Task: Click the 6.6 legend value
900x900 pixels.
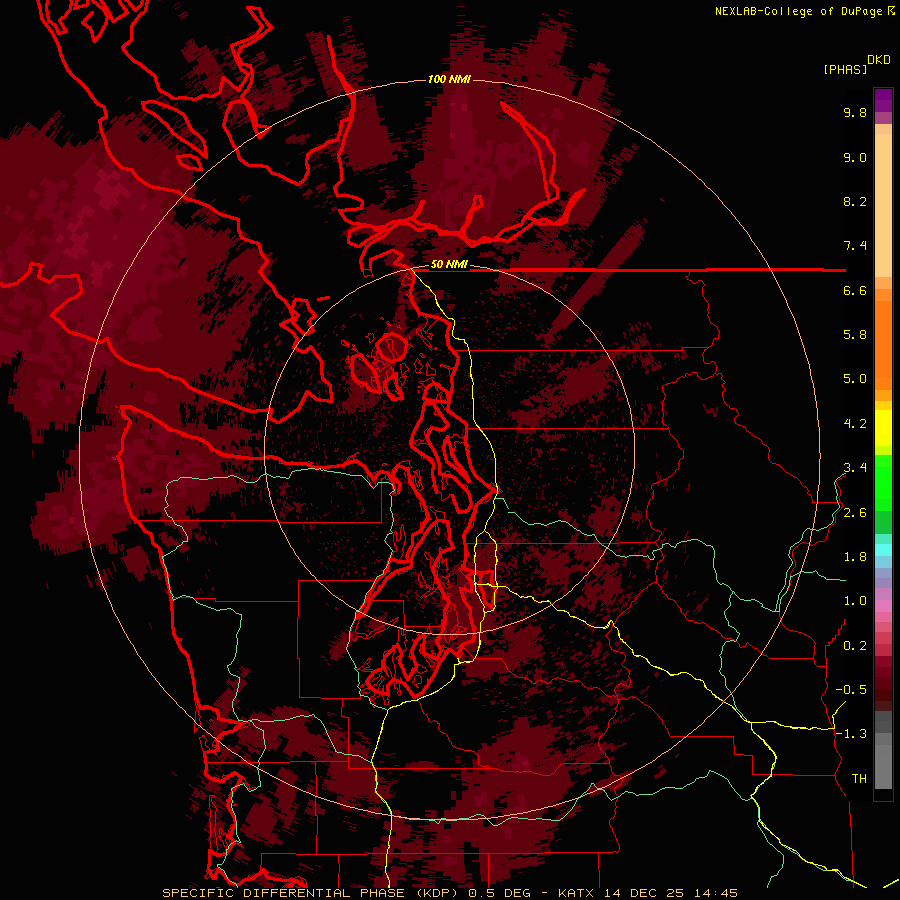Action: [x=855, y=290]
